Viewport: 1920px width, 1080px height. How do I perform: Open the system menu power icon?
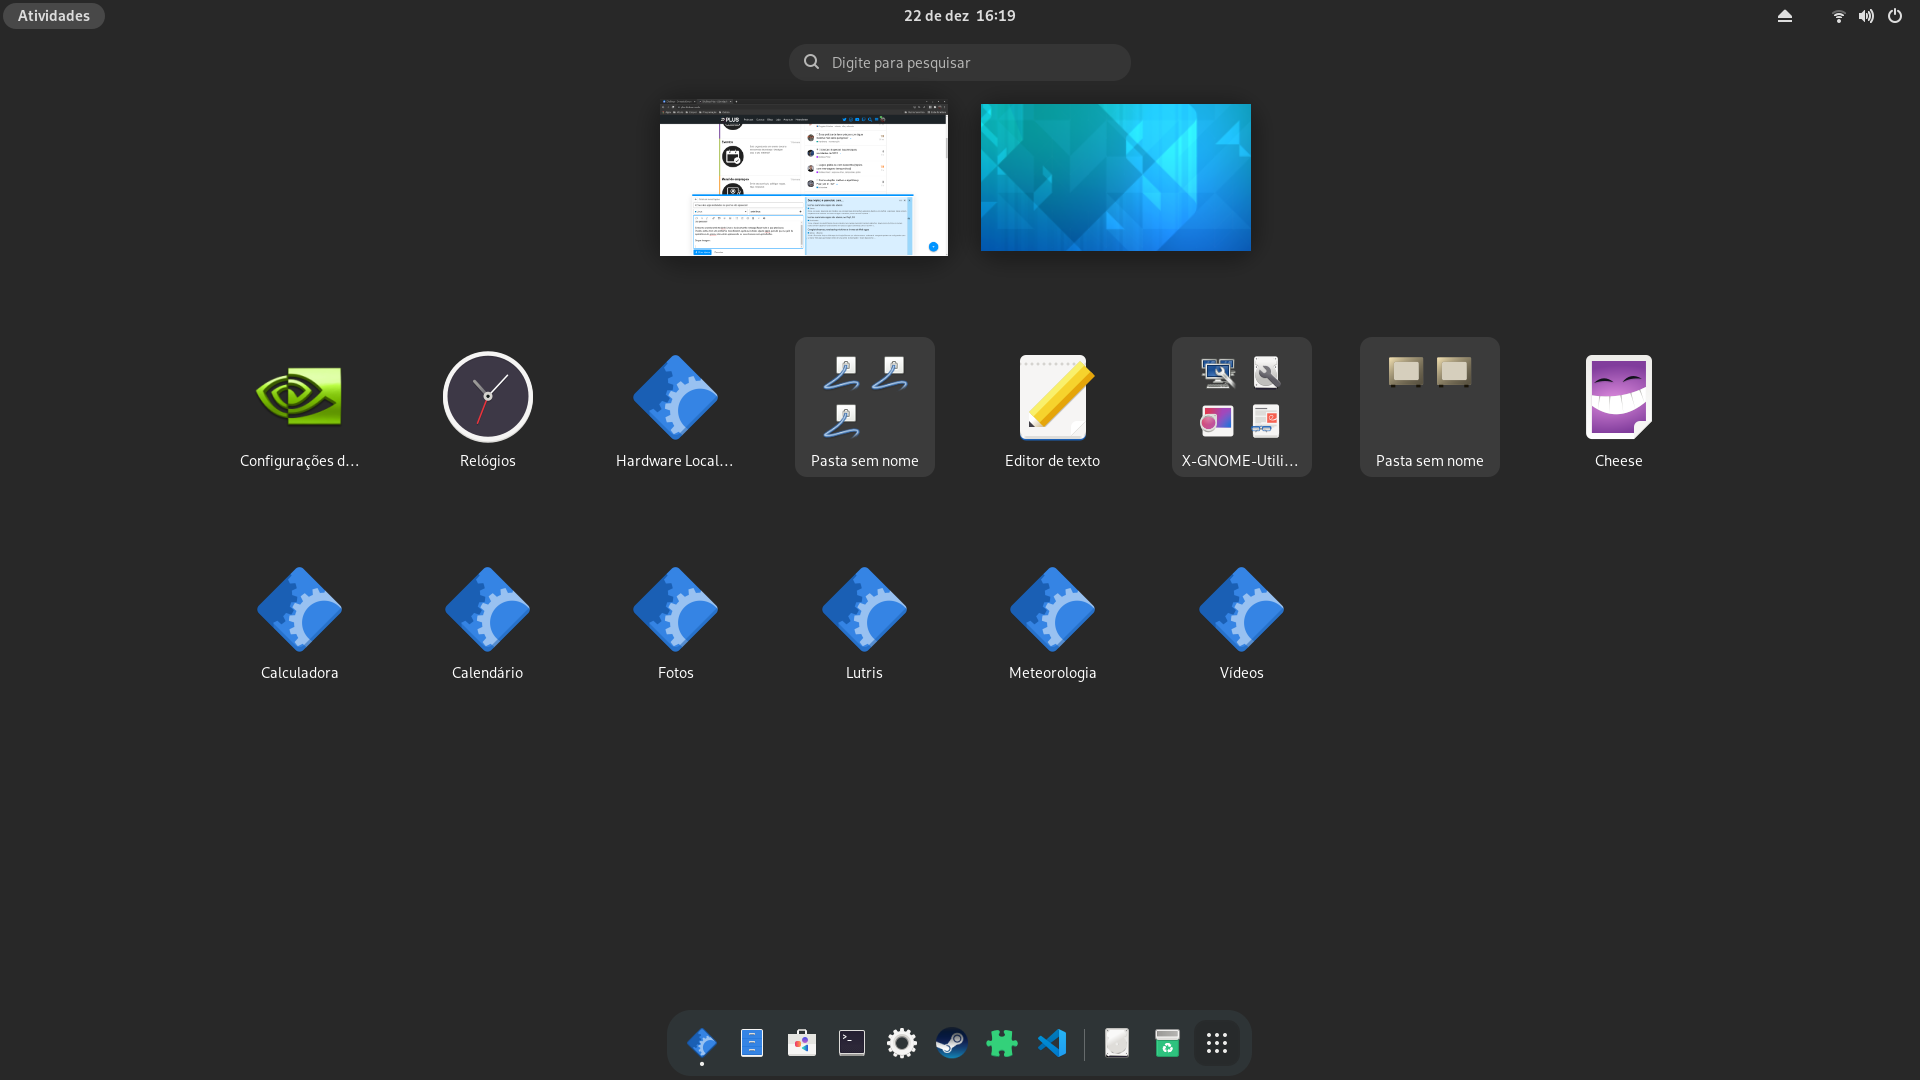coord(1895,16)
